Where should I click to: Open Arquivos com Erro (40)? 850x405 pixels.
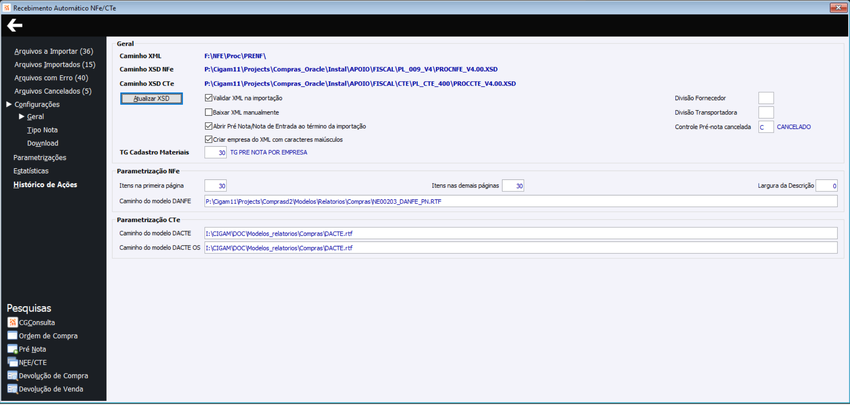[51, 78]
